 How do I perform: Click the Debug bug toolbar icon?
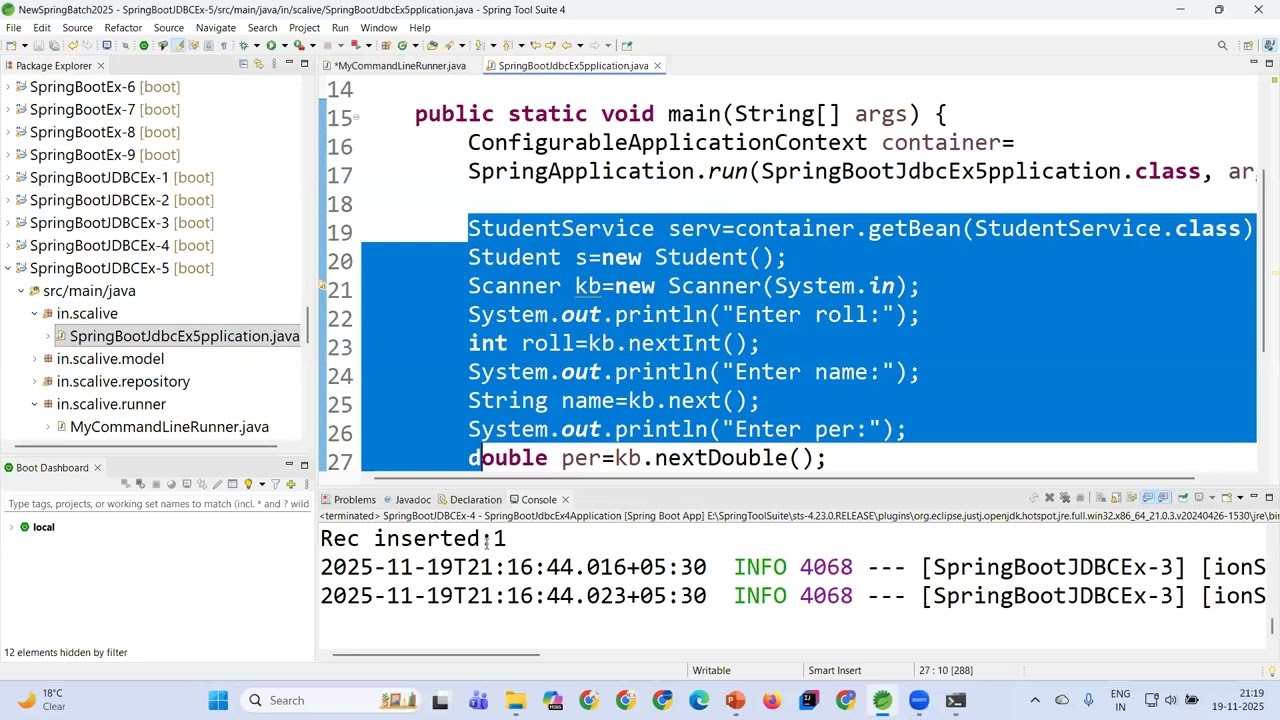[243, 45]
